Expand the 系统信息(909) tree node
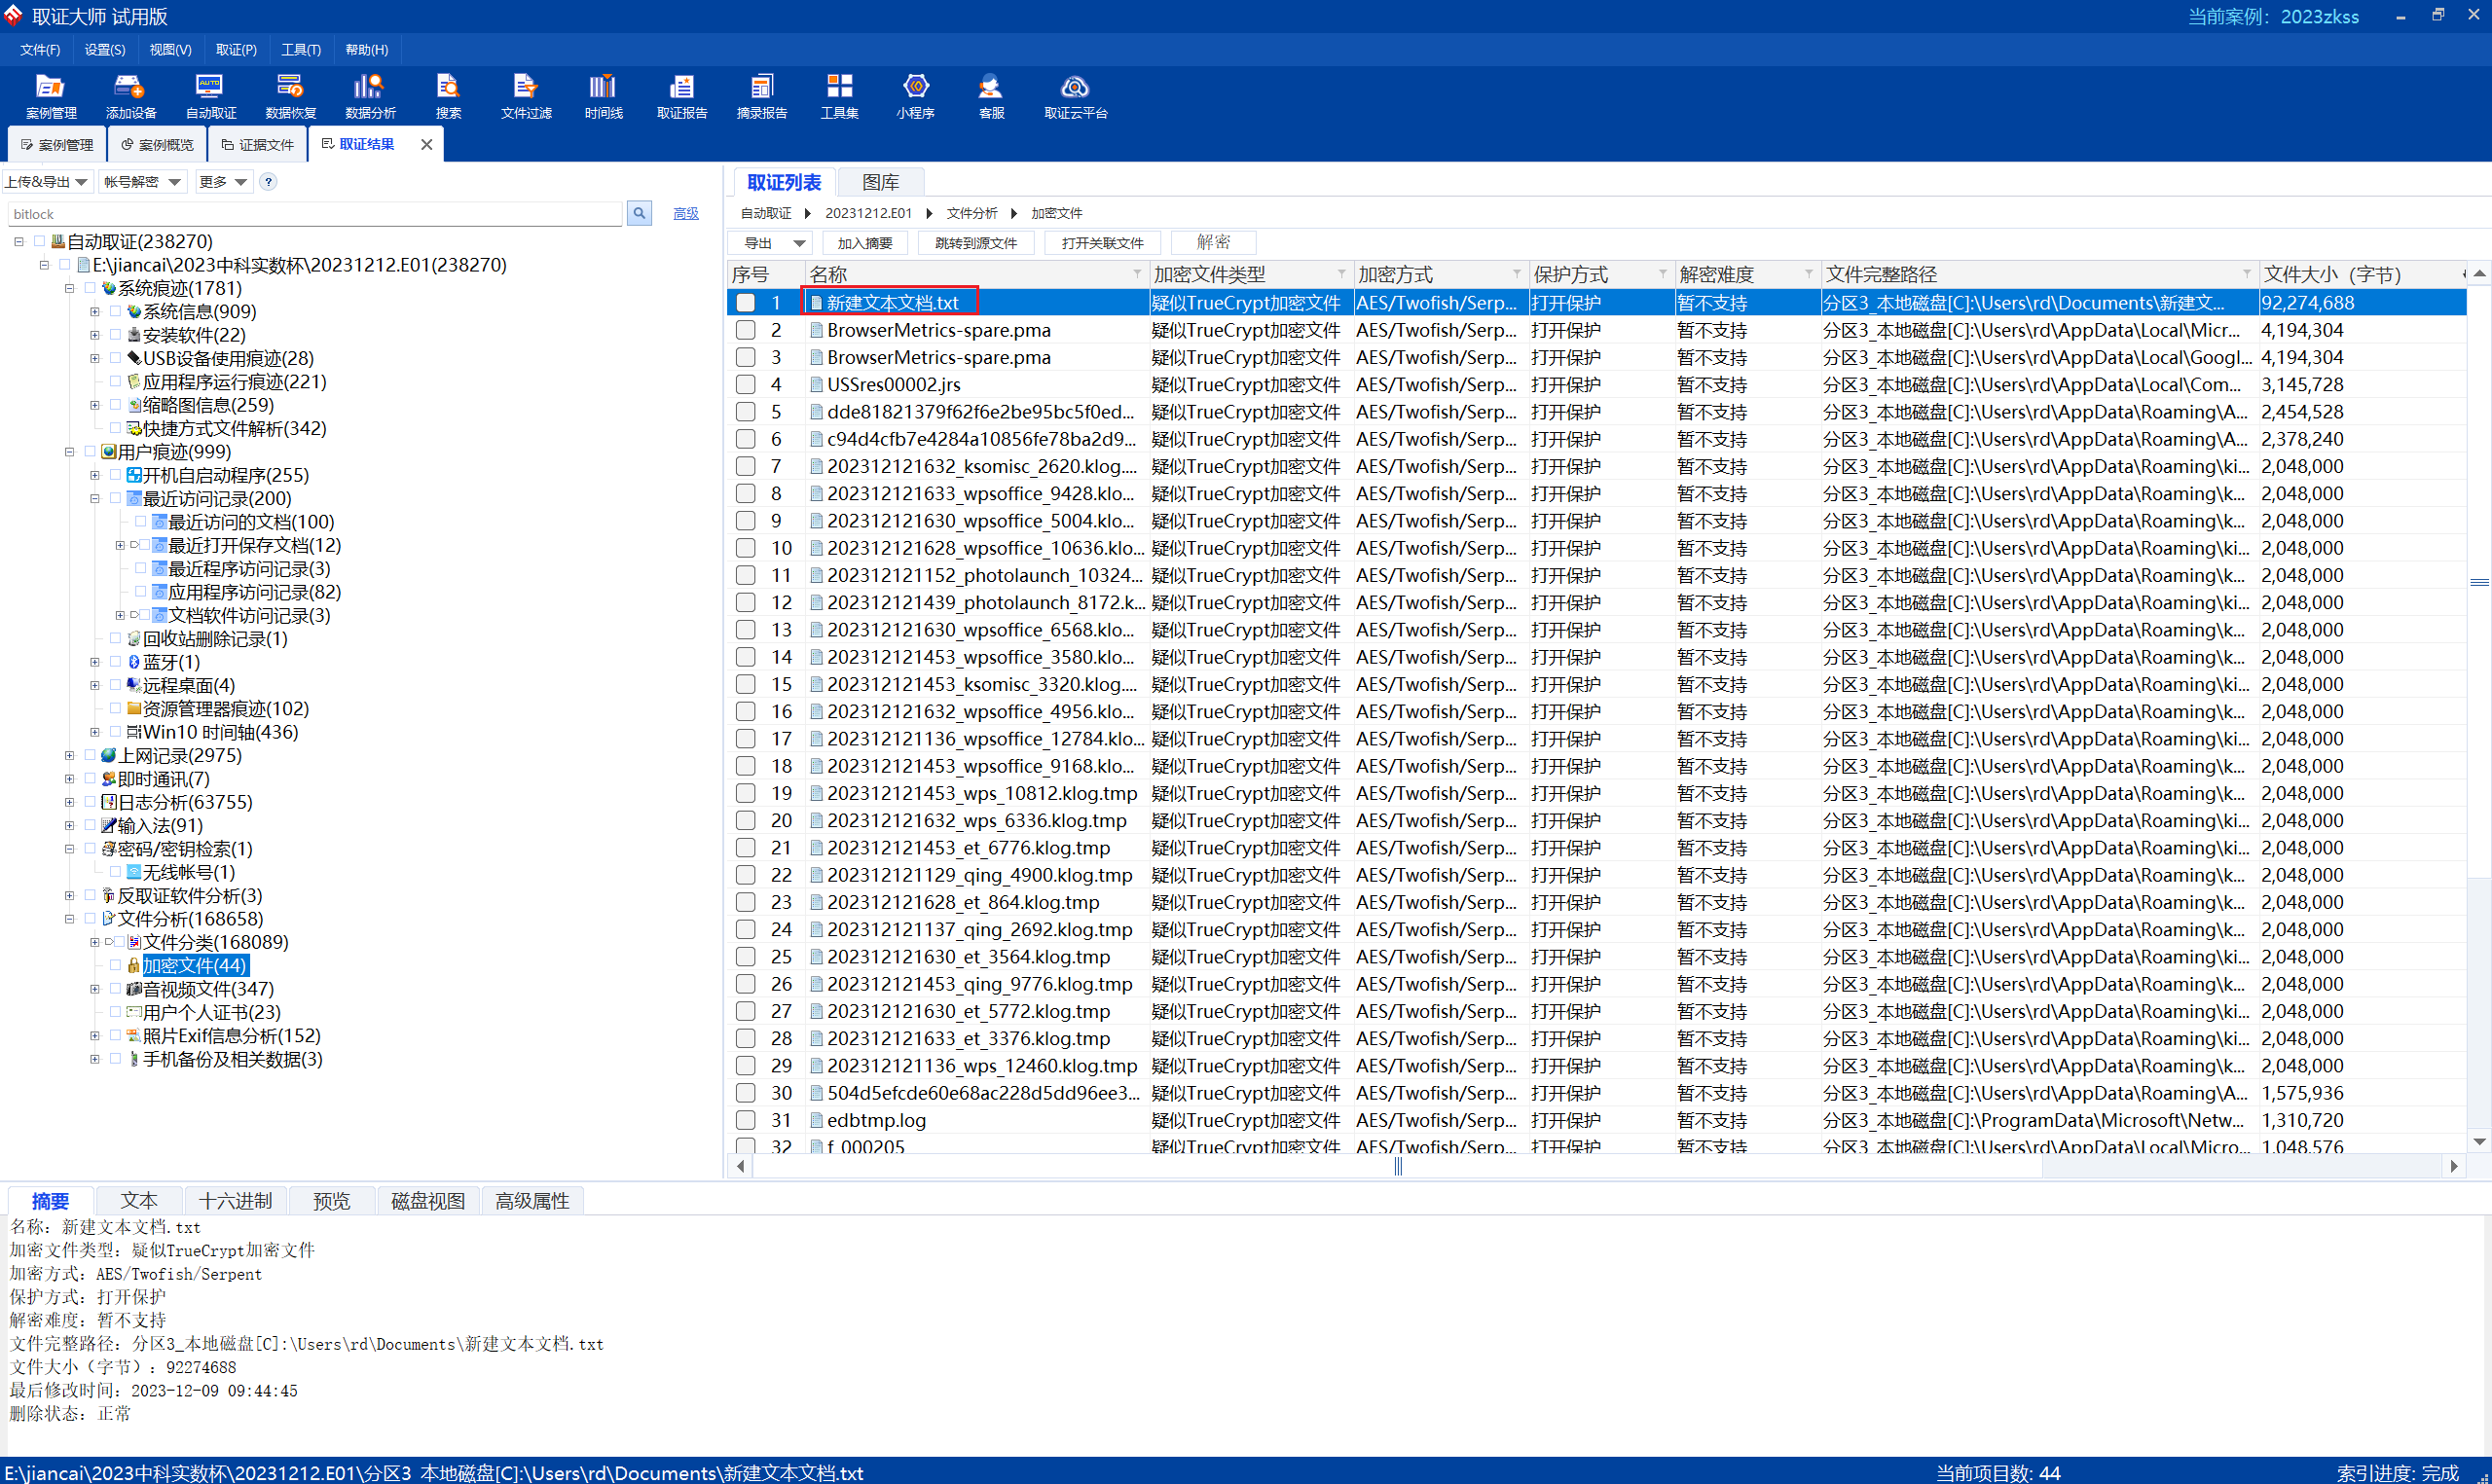This screenshot has height=1484, width=2492. pyautogui.click(x=95, y=312)
